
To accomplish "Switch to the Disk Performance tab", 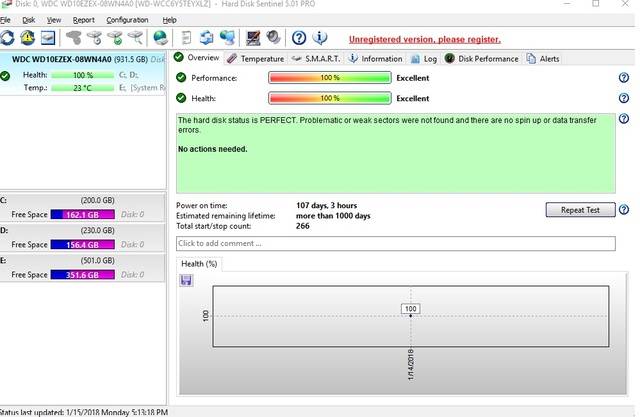I will 482,59.
